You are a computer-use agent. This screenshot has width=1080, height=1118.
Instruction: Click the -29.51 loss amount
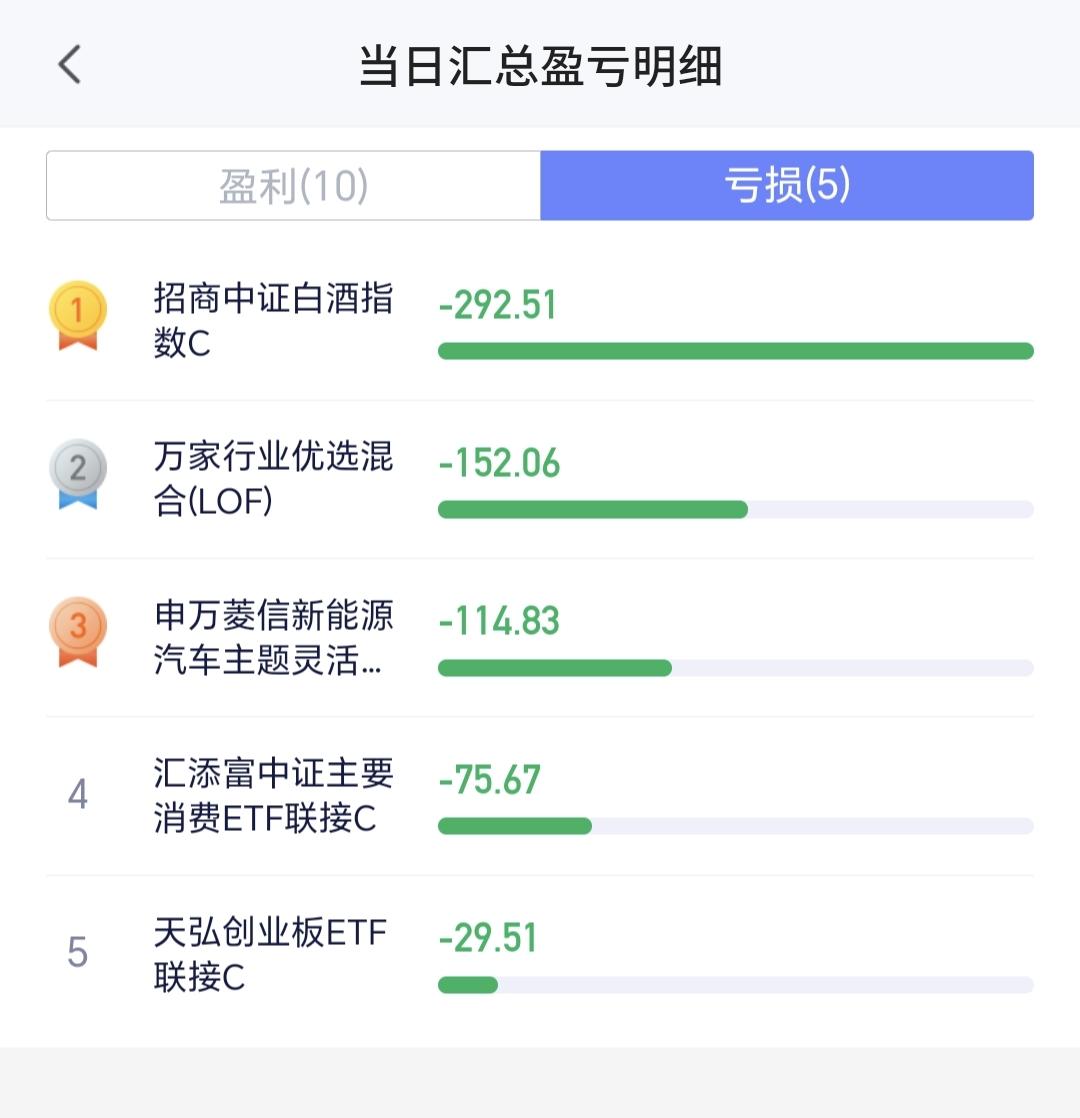(488, 938)
